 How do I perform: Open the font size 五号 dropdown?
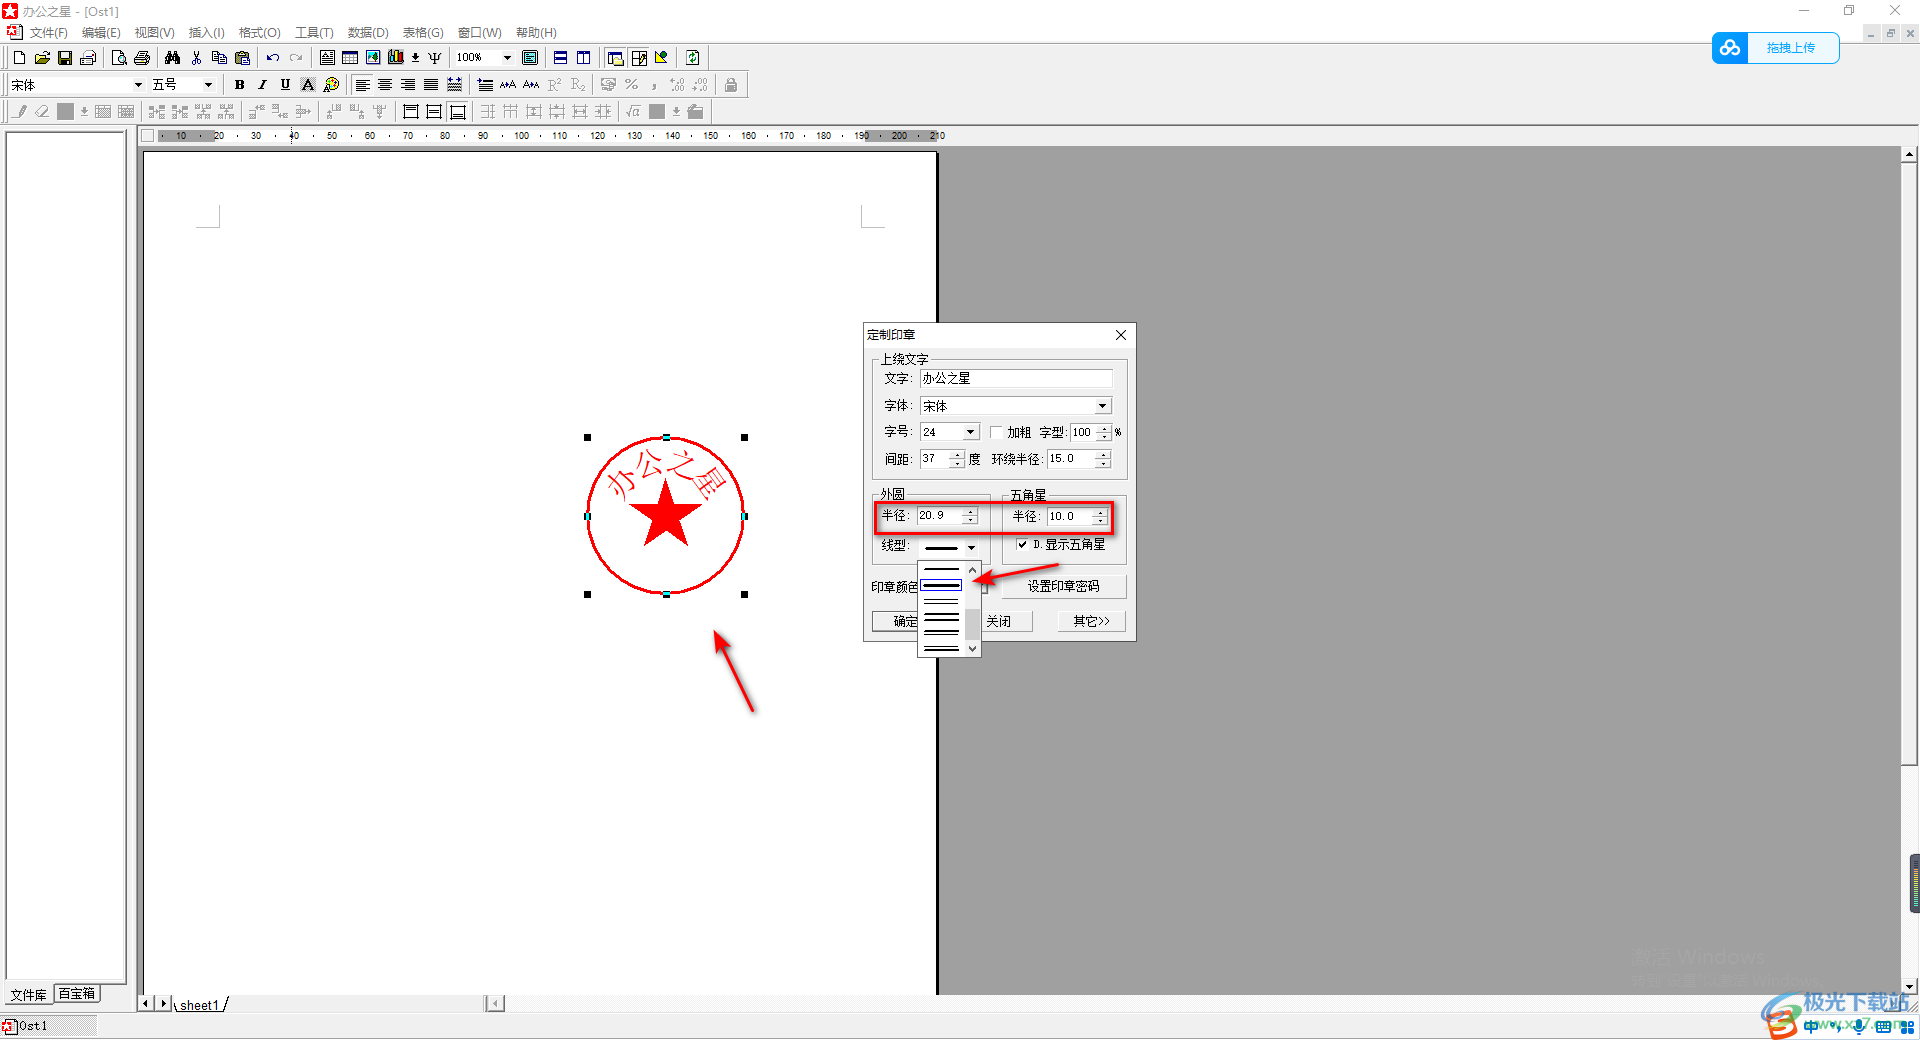point(208,85)
